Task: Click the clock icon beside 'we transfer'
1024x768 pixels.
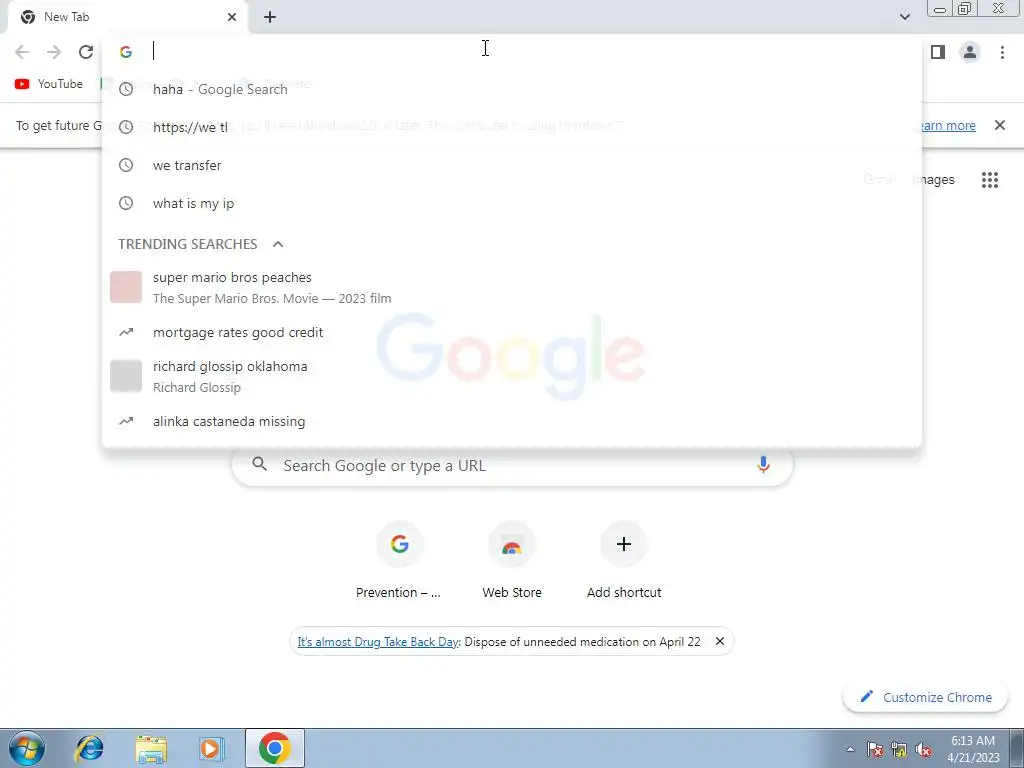Action: (125, 165)
